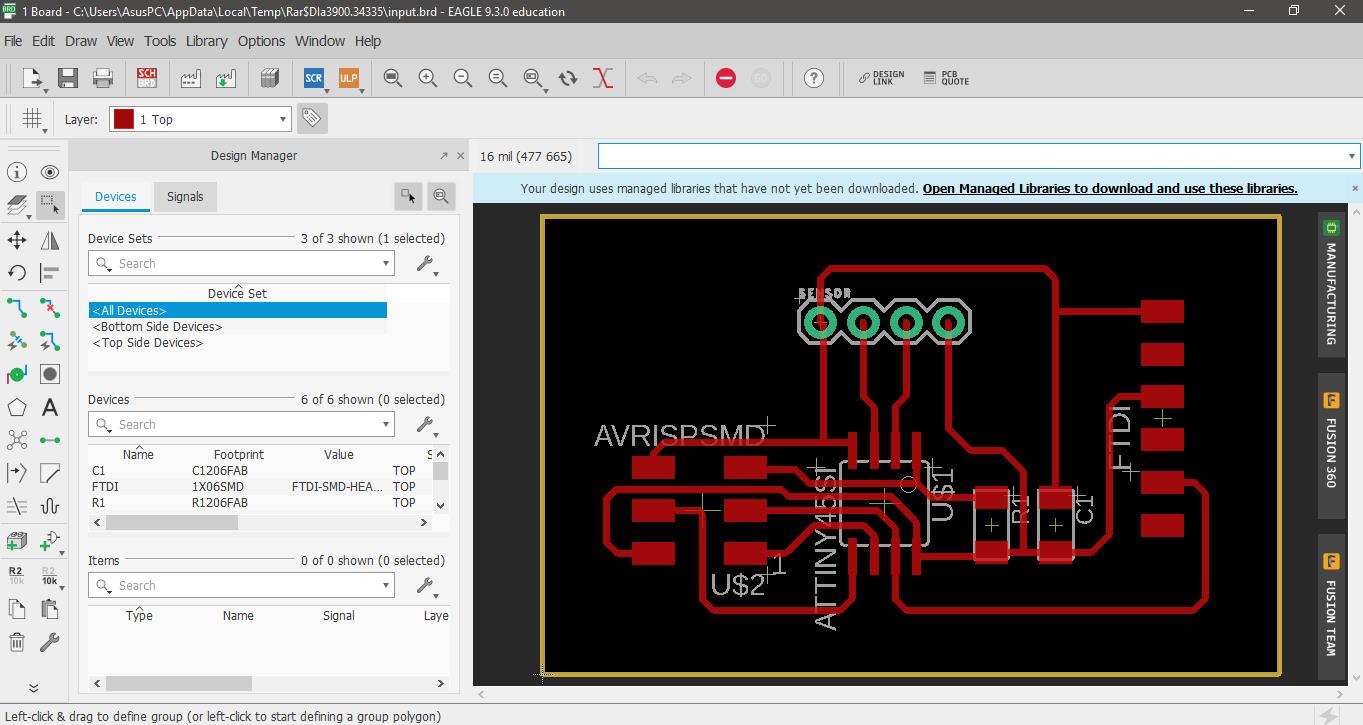The width and height of the screenshot is (1363, 725).
Task: Select the Delete trash tool
Action: pyautogui.click(x=17, y=642)
